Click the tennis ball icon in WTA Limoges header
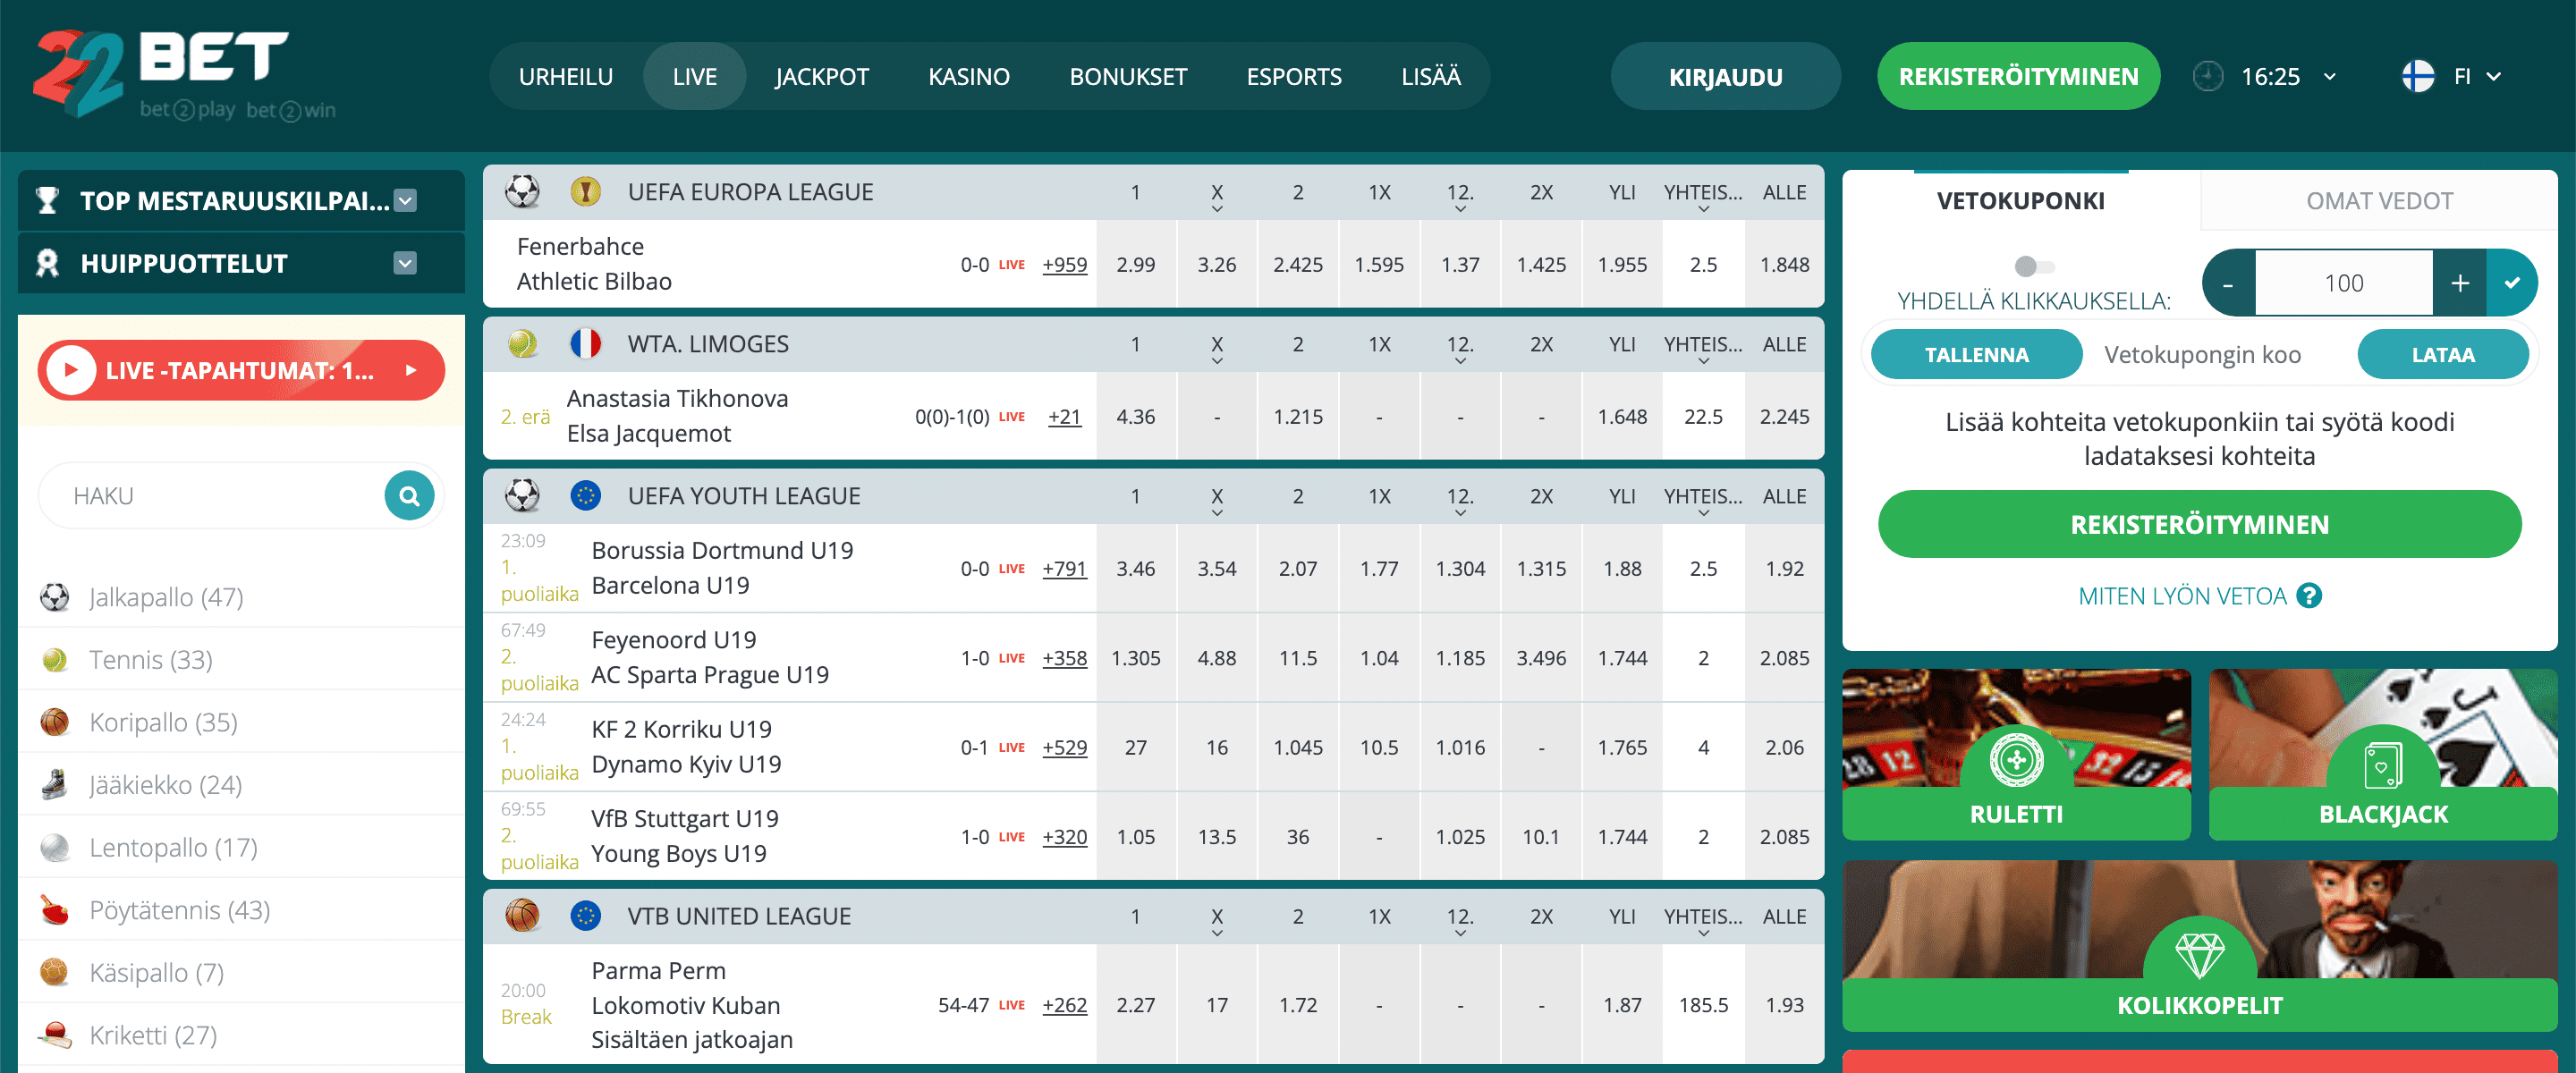This screenshot has width=2576, height=1073. [522, 344]
